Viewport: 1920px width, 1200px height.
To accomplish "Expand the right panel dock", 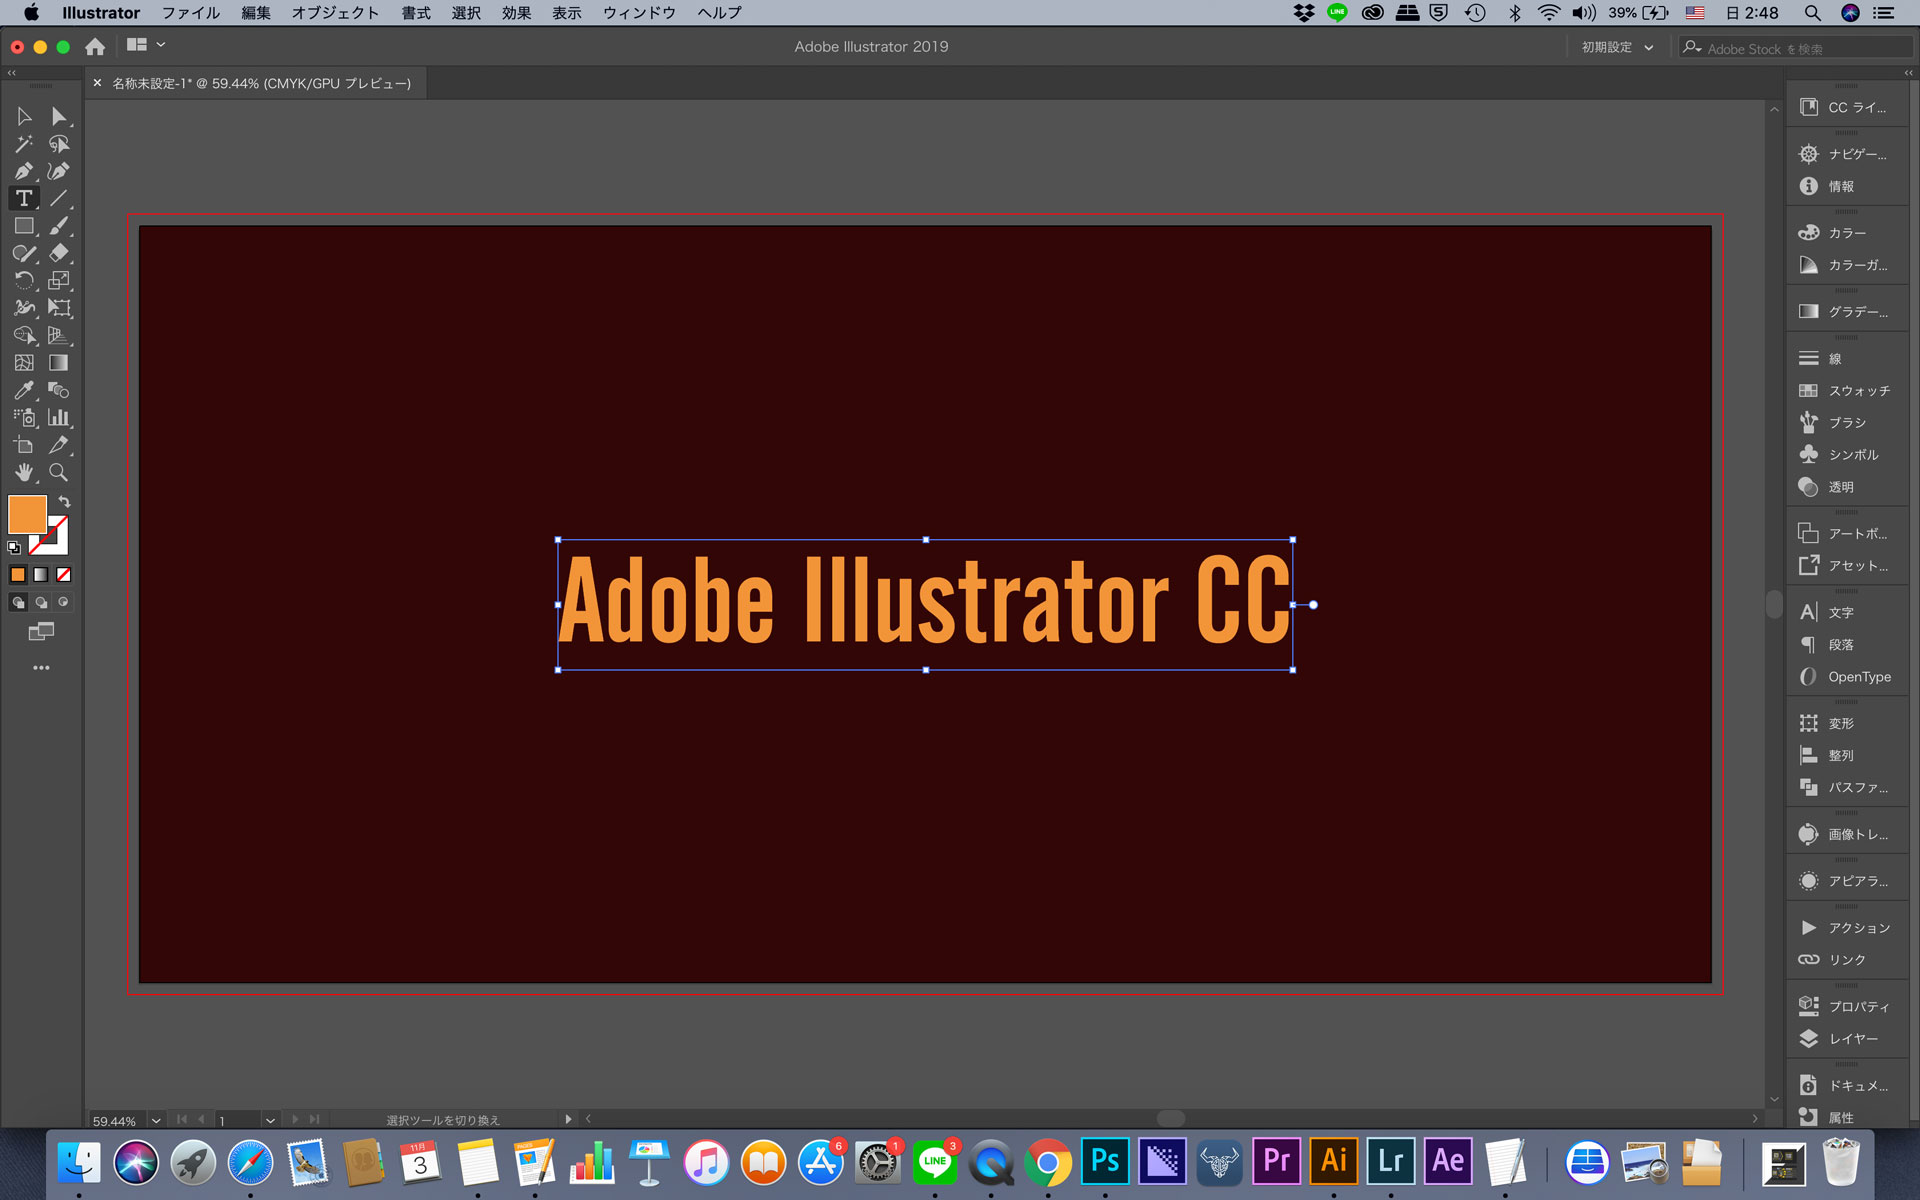I will [1908, 73].
